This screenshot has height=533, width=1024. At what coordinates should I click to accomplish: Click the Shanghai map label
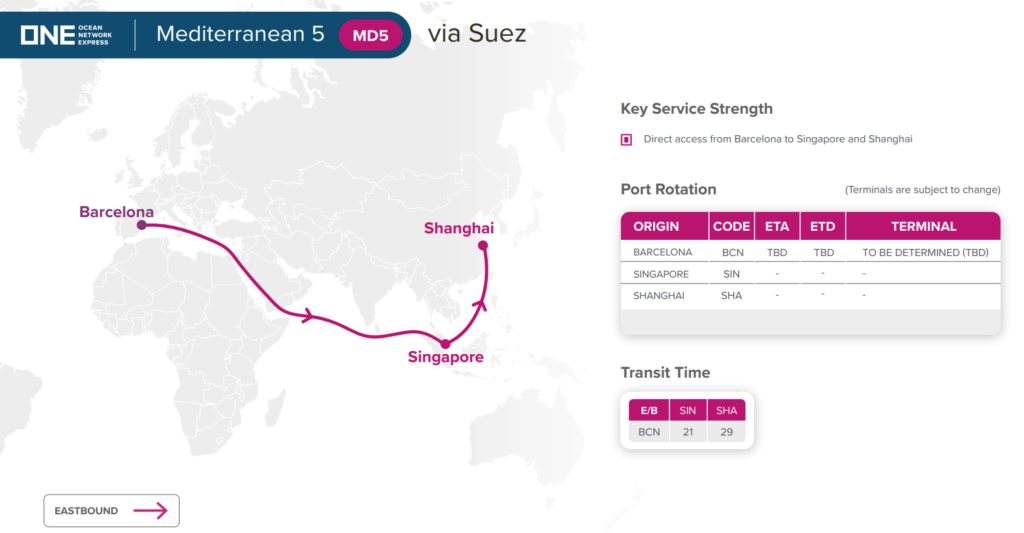(459, 228)
